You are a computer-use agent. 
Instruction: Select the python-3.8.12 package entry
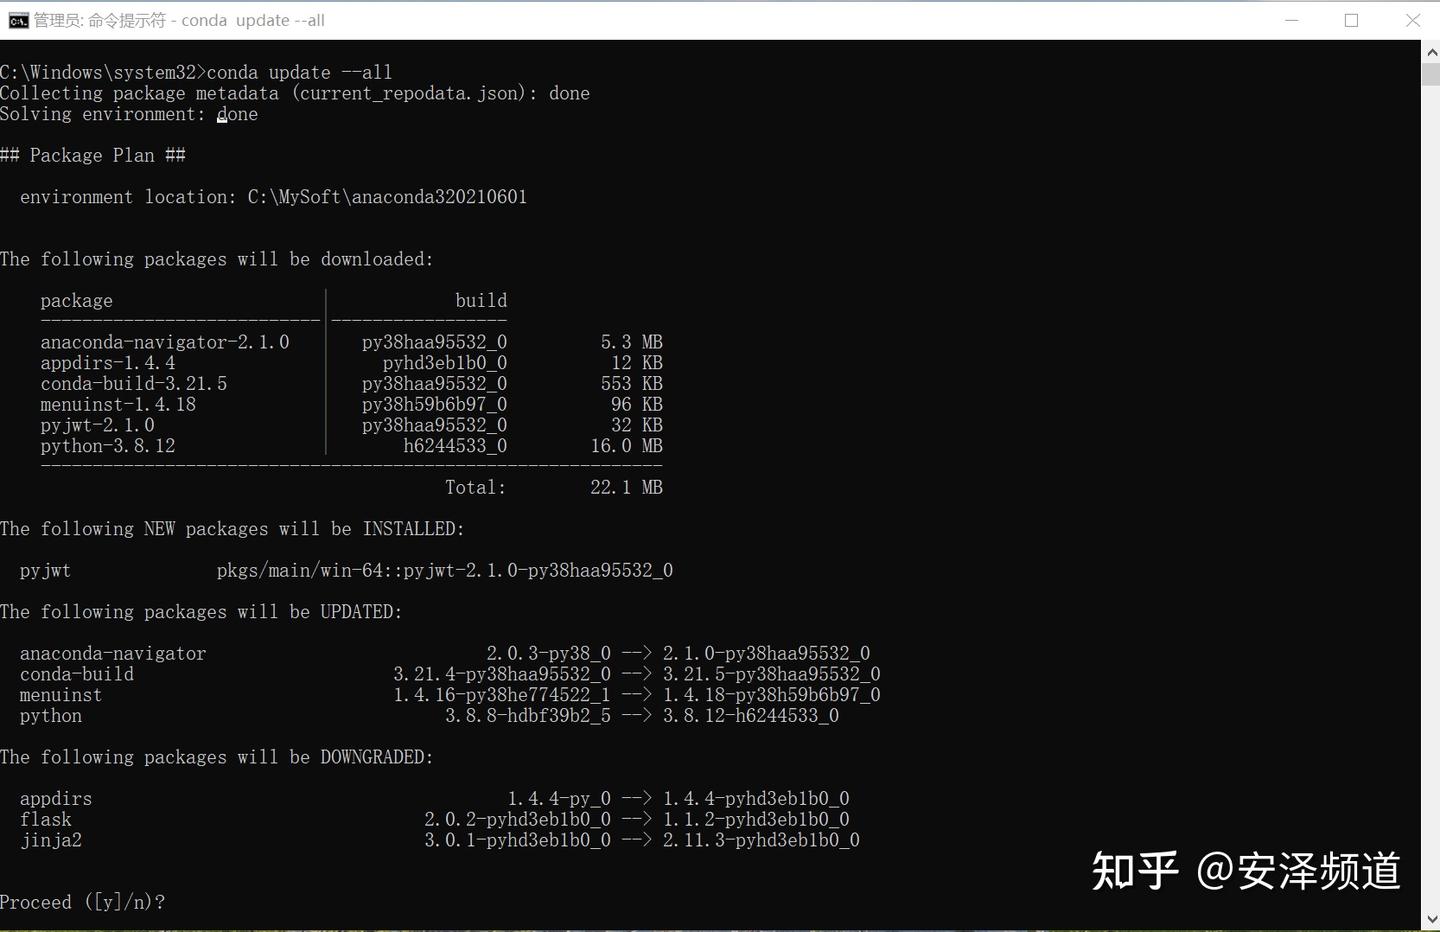point(107,446)
